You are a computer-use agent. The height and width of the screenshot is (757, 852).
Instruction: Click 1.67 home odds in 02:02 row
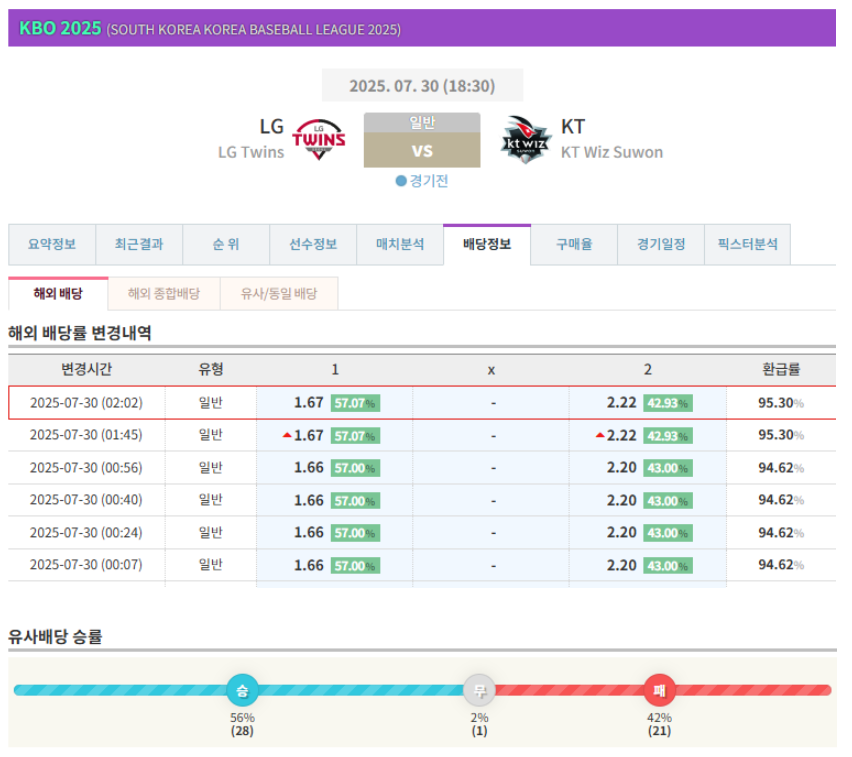pyautogui.click(x=309, y=403)
